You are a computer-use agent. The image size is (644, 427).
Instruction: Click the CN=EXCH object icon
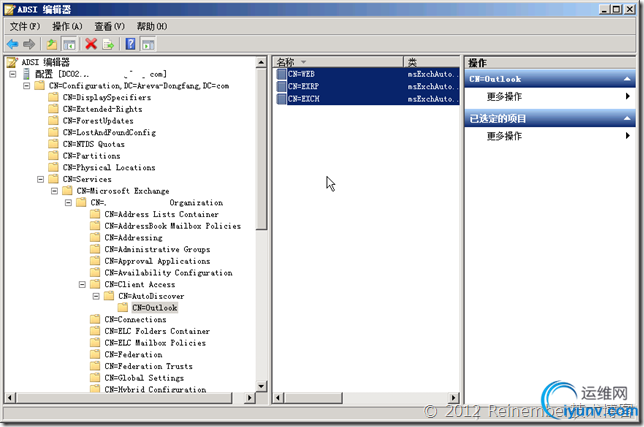coord(281,99)
